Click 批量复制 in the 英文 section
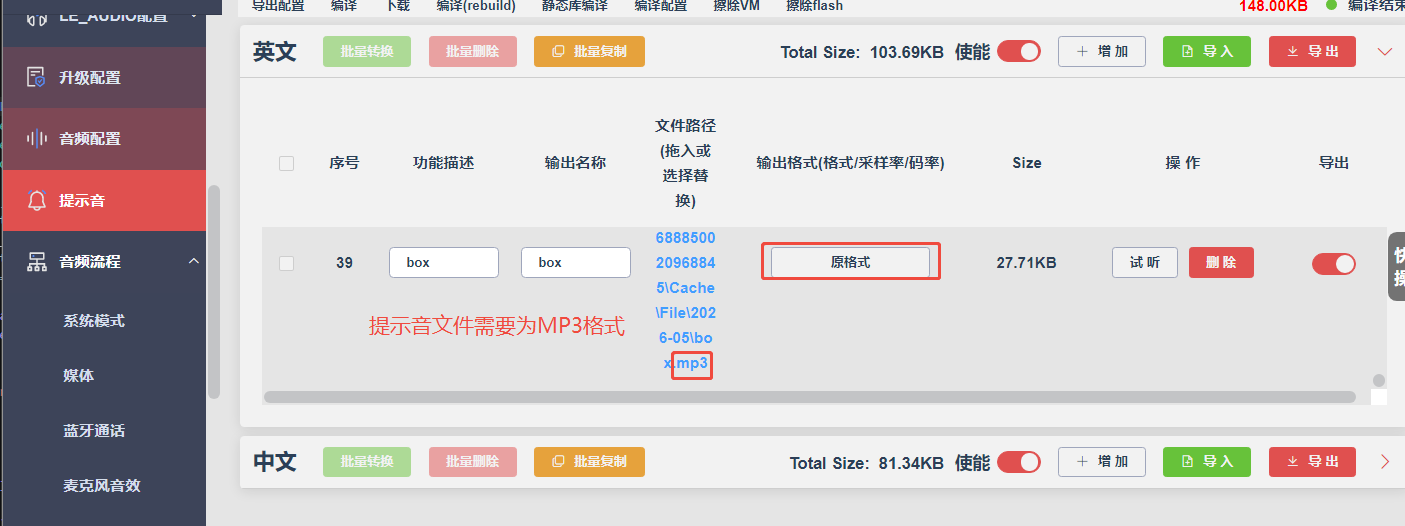This screenshot has height=526, width=1405. pyautogui.click(x=589, y=51)
